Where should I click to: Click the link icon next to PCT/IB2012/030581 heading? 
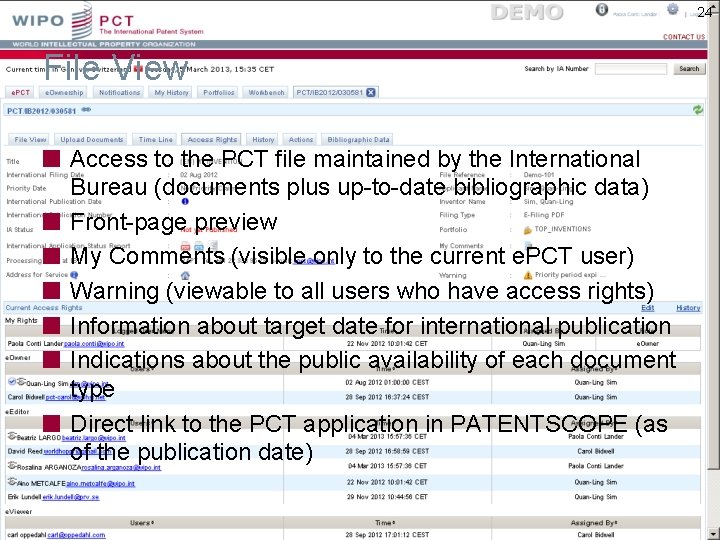click(x=86, y=110)
